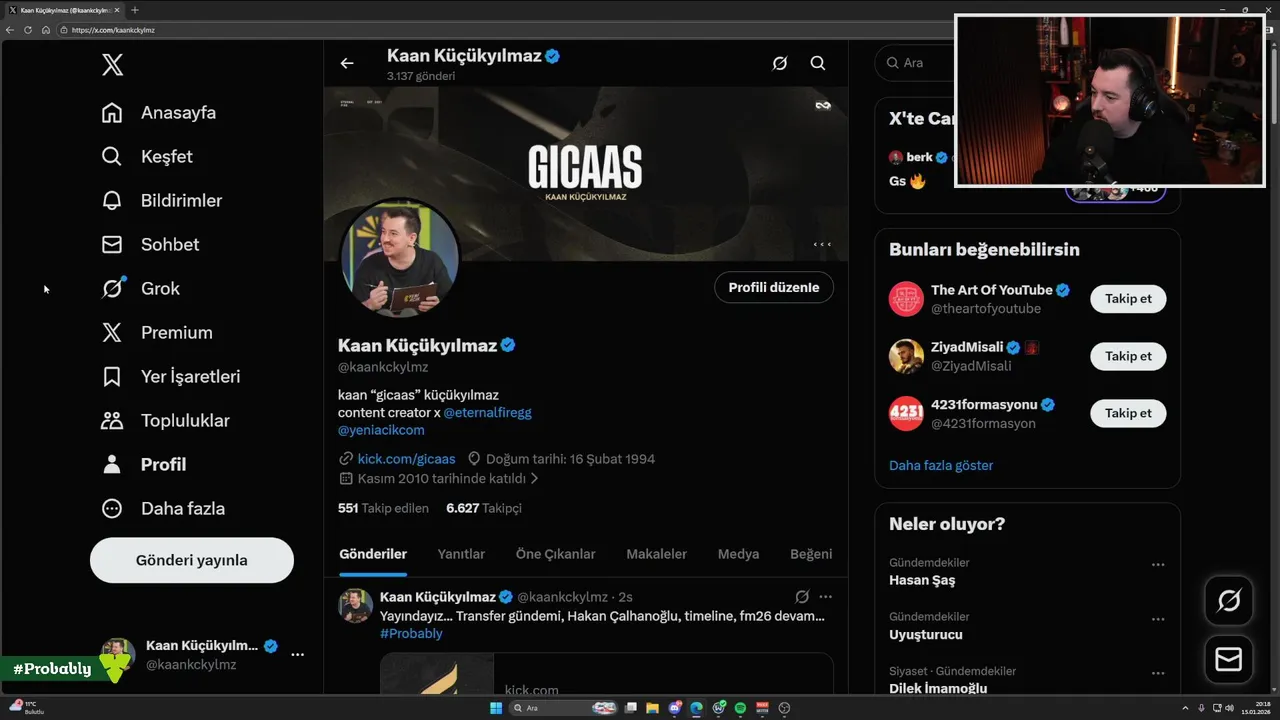Image resolution: width=1280 pixels, height=720 pixels.
Task: Open Grok from the left sidebar
Action: pyautogui.click(x=141, y=289)
